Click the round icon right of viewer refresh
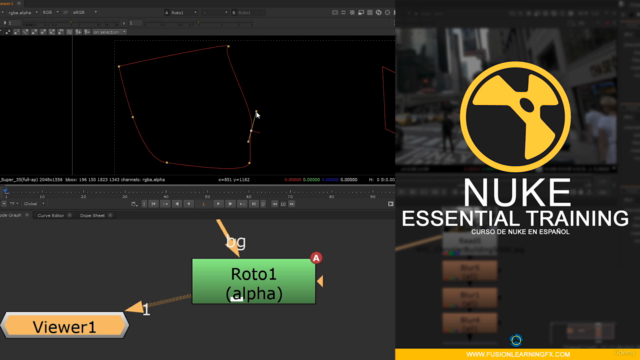The height and width of the screenshot is (360, 640). click(x=387, y=13)
